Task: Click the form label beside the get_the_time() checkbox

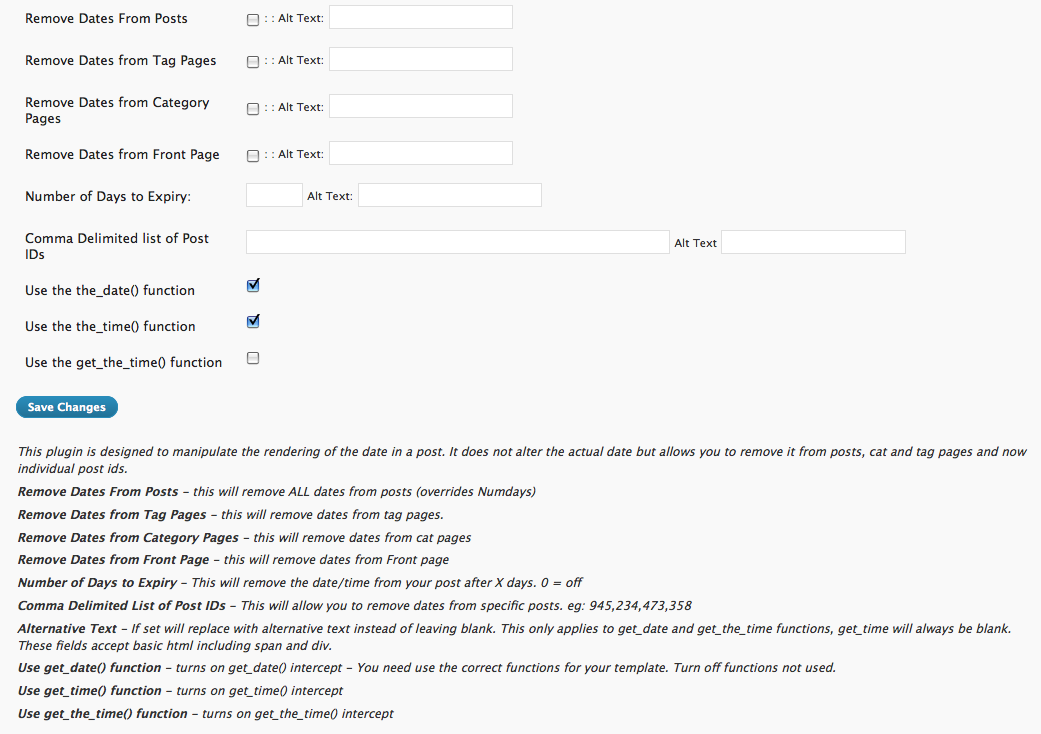Action: 123,362
